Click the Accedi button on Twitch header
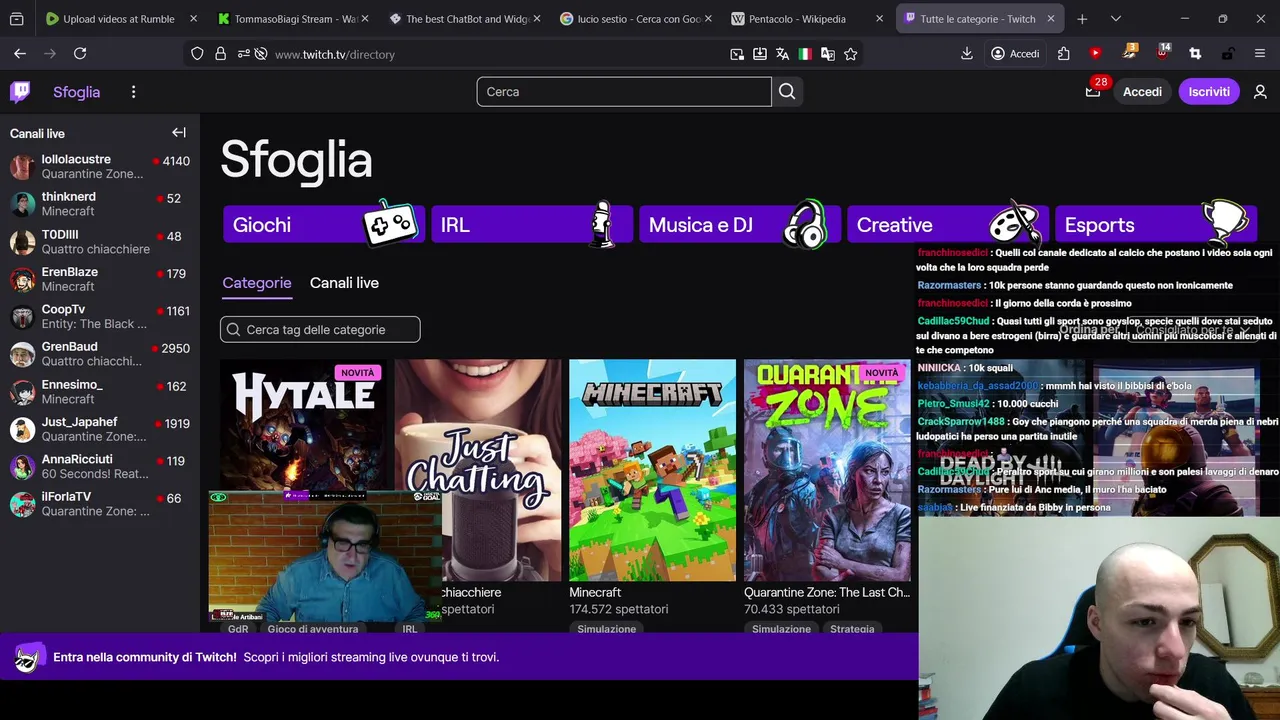Screen dimensions: 1280x720 pyautogui.click(x=1142, y=92)
